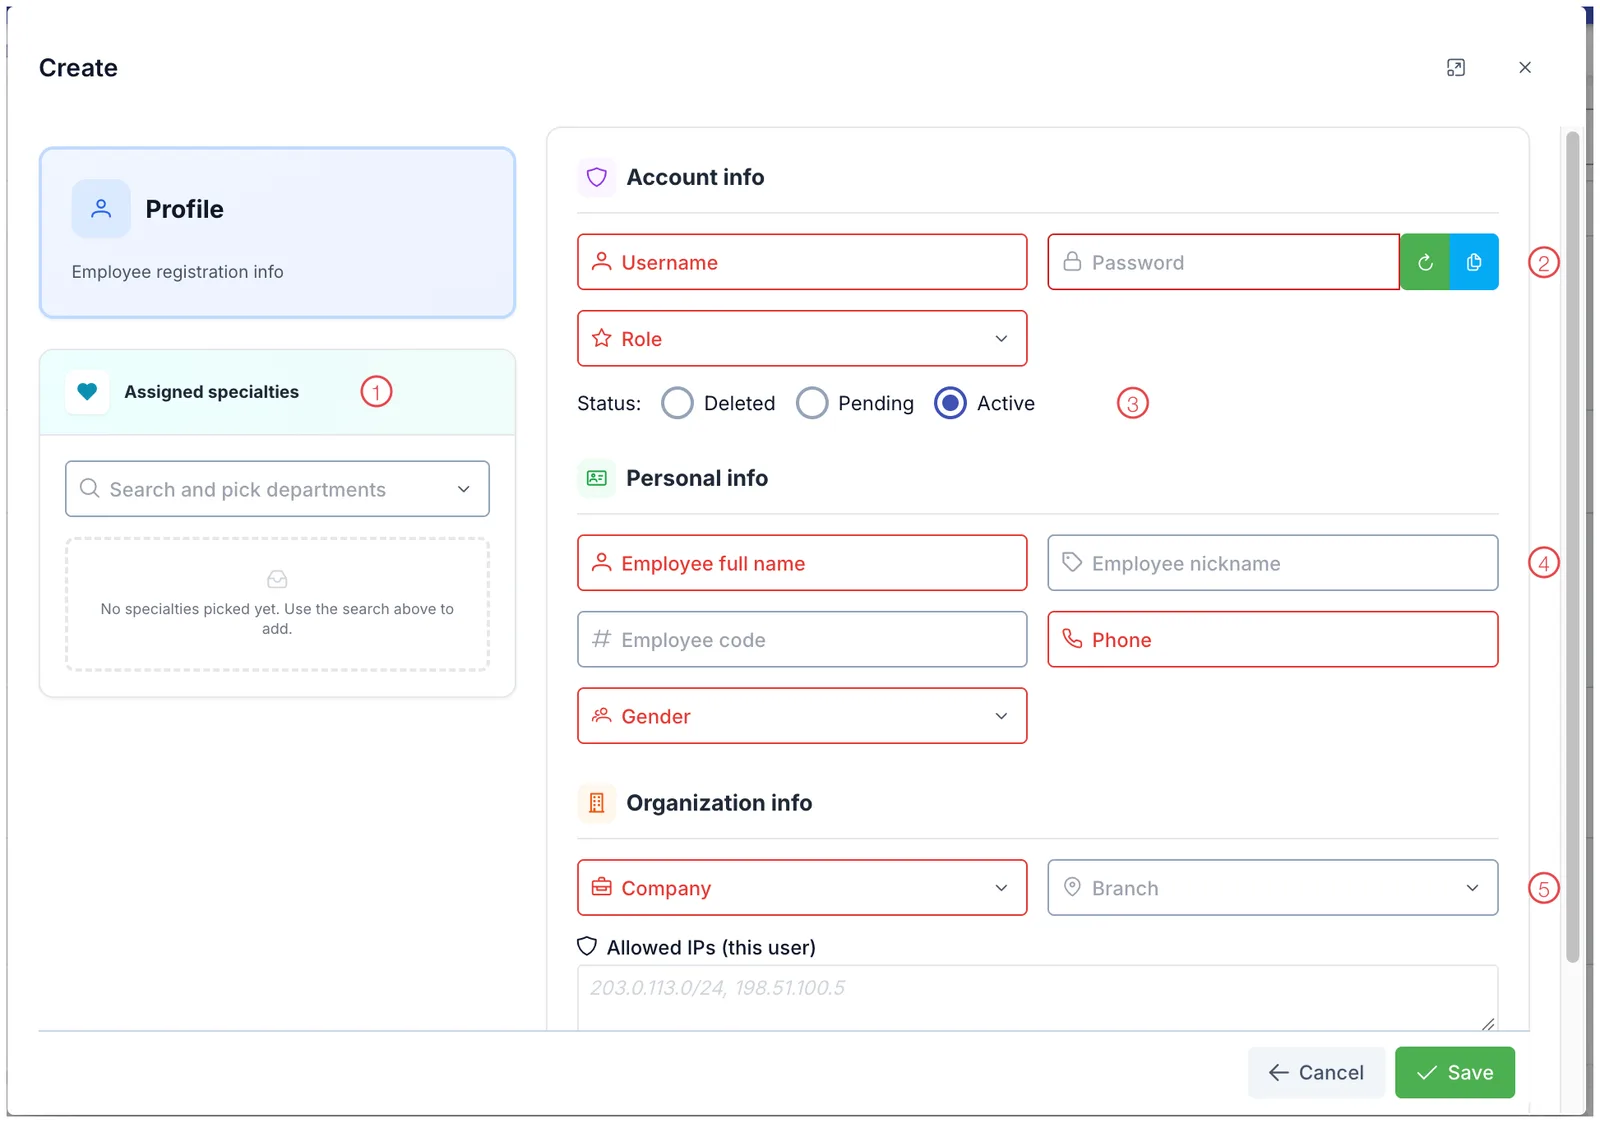Open the Company dropdown
This screenshot has width=1600, height=1123.
click(802, 888)
